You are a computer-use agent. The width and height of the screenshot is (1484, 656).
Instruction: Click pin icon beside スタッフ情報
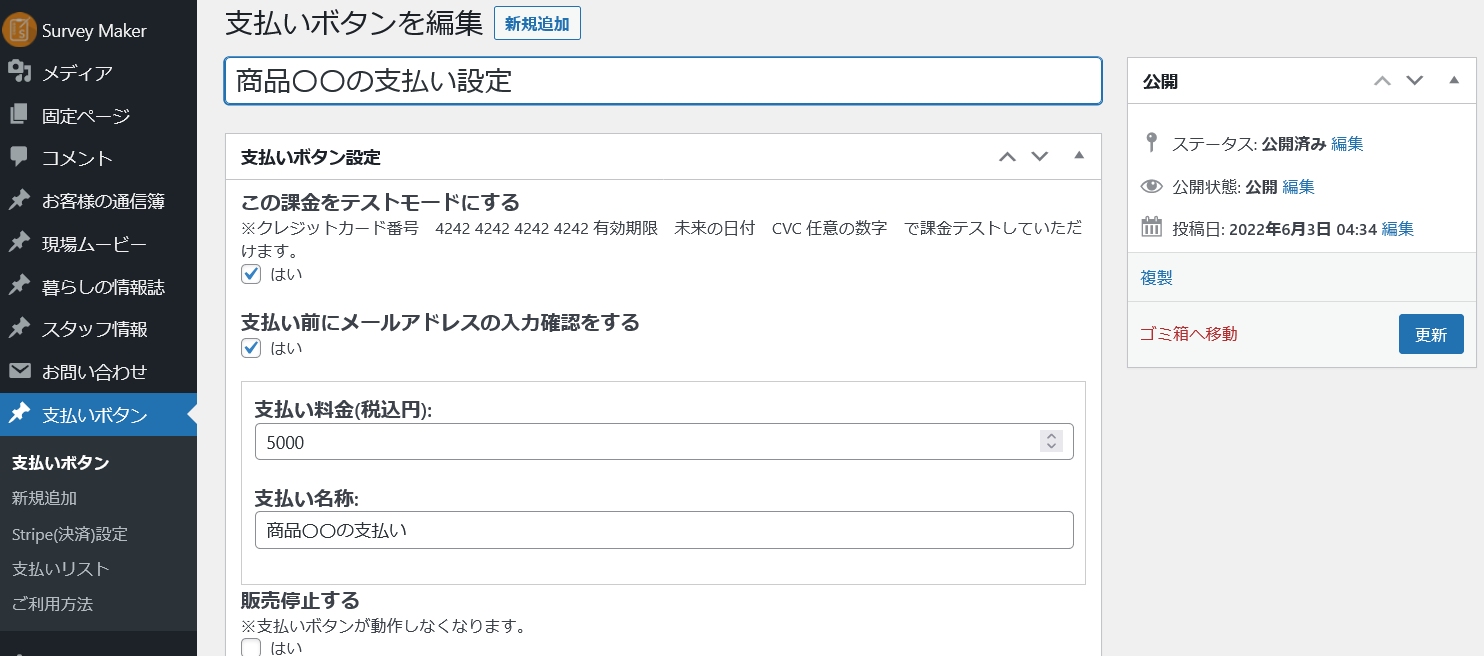[19, 328]
